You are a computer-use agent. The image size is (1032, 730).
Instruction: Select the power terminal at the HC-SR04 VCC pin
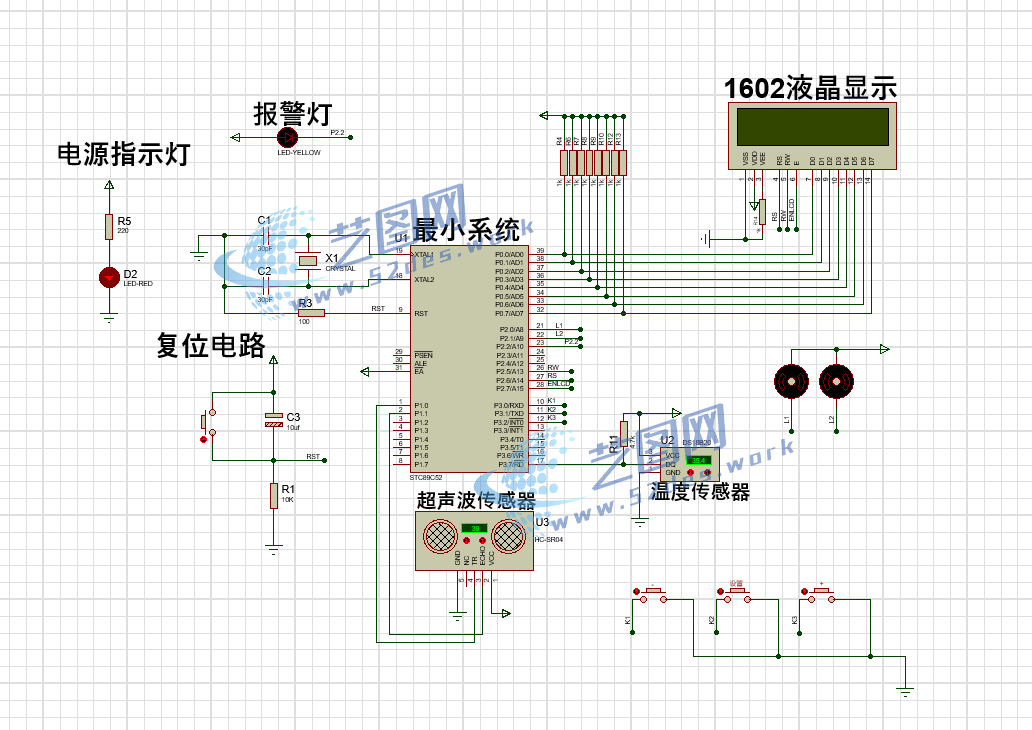pos(506,613)
